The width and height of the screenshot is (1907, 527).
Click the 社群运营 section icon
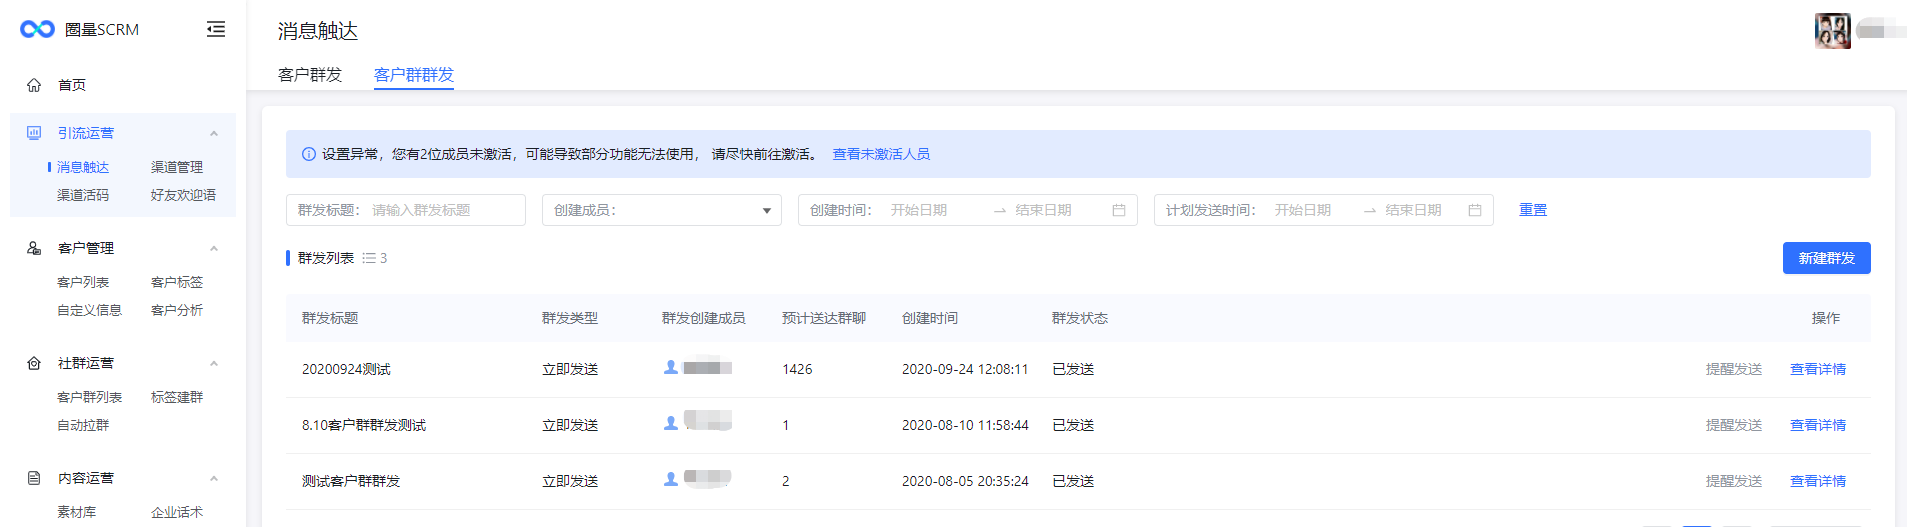pyautogui.click(x=34, y=363)
